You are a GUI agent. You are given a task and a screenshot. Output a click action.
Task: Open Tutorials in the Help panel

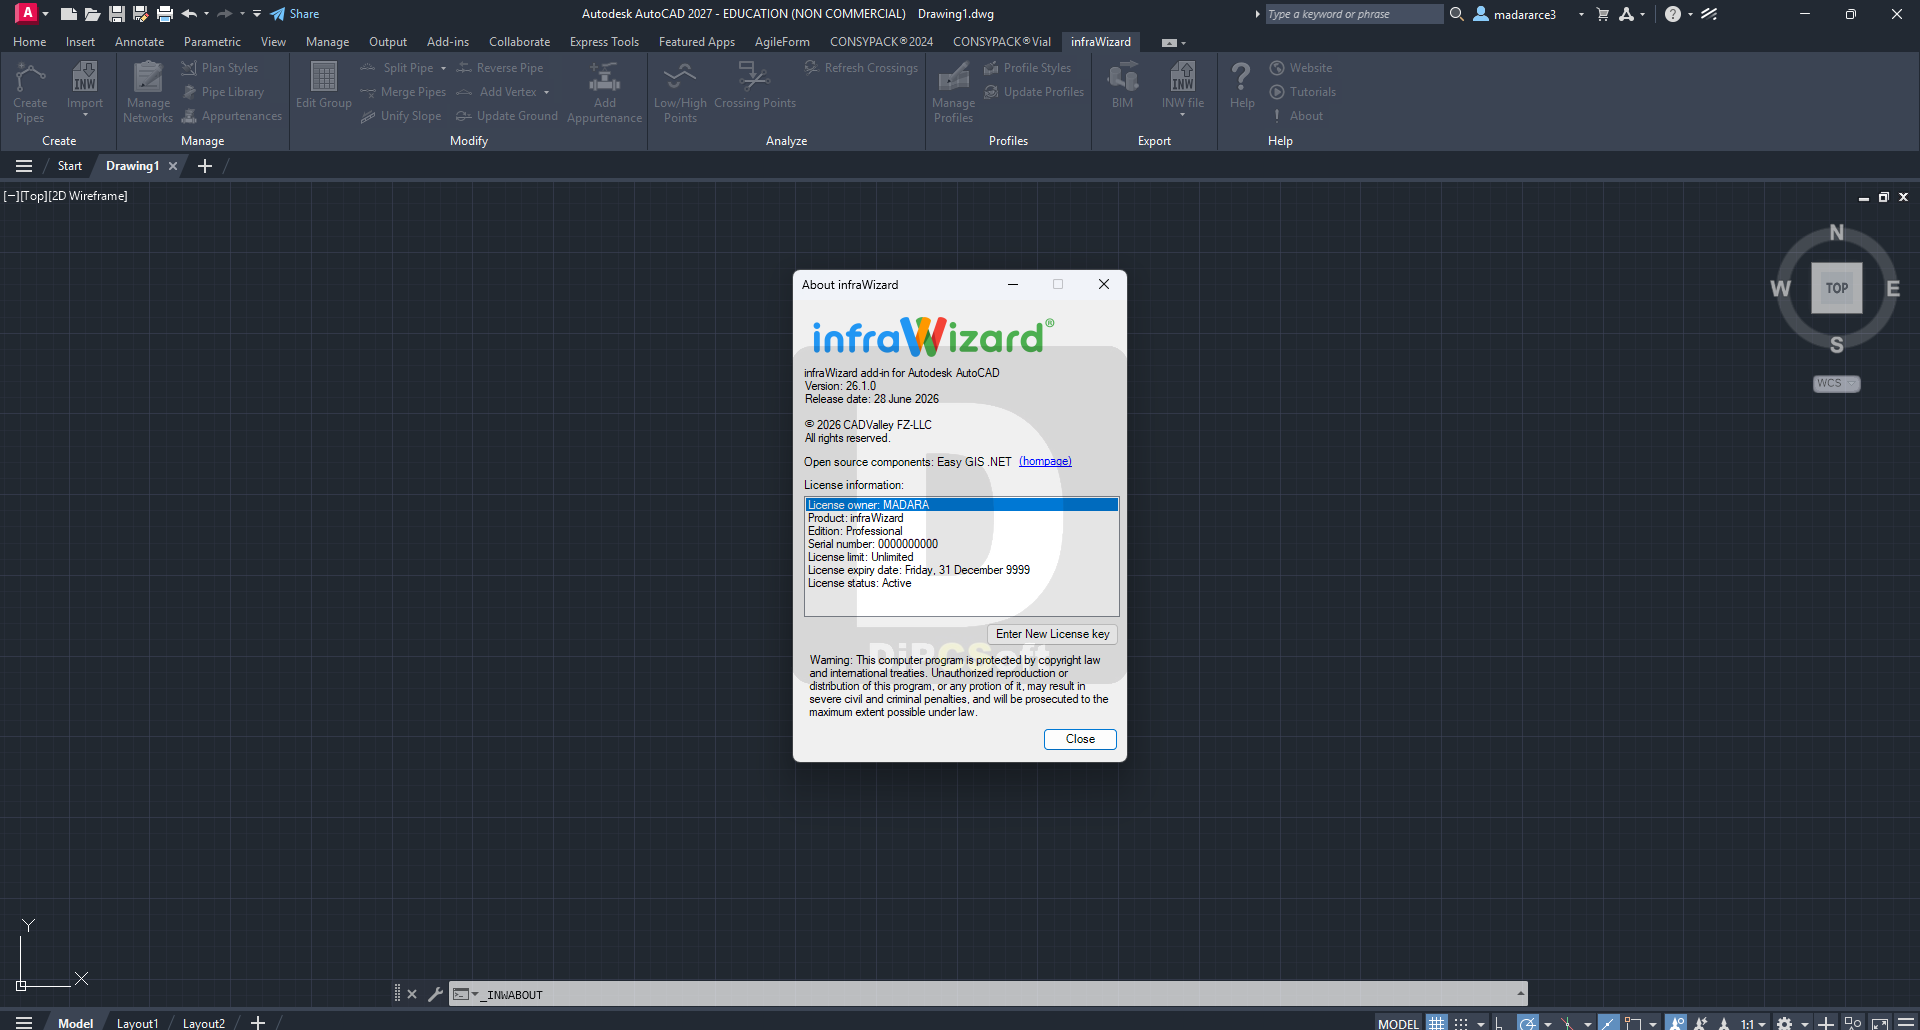[1303, 92]
